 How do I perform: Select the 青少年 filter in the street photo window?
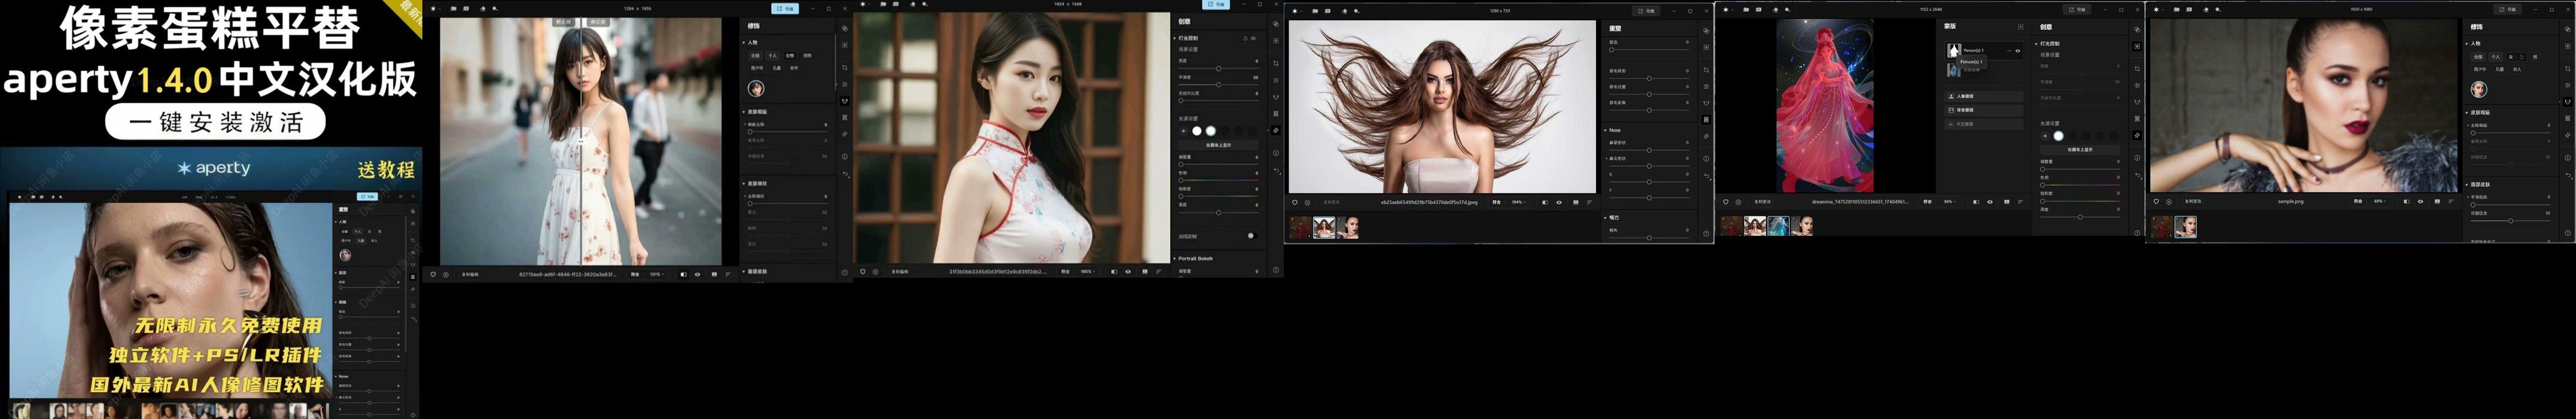click(757, 68)
